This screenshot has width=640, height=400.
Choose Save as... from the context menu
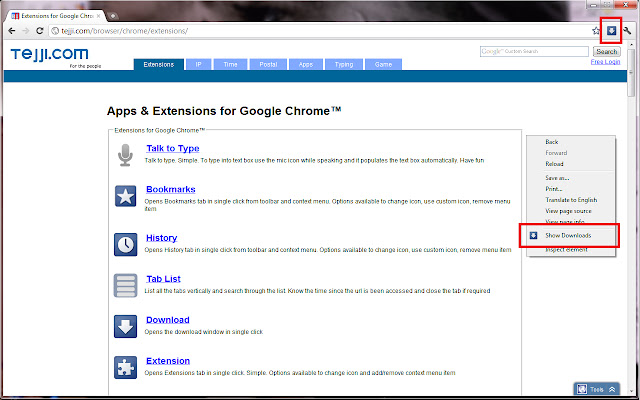(x=559, y=177)
